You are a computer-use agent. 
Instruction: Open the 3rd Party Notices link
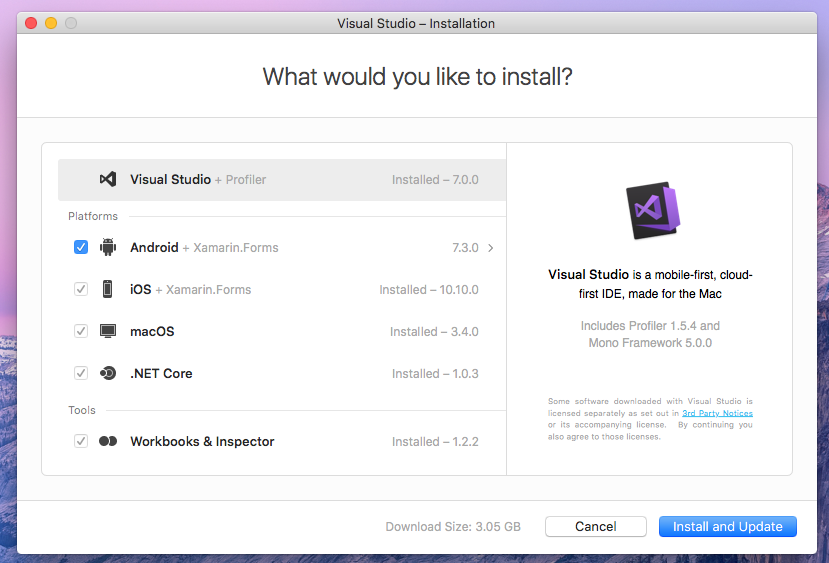click(x=717, y=413)
